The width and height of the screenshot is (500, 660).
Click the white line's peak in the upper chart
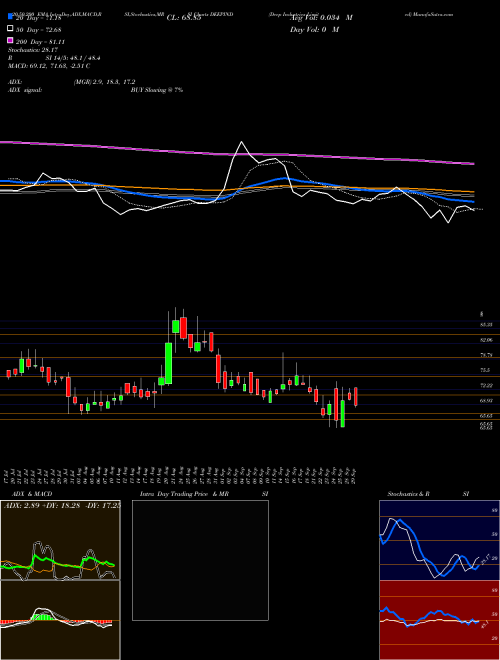click(242, 142)
